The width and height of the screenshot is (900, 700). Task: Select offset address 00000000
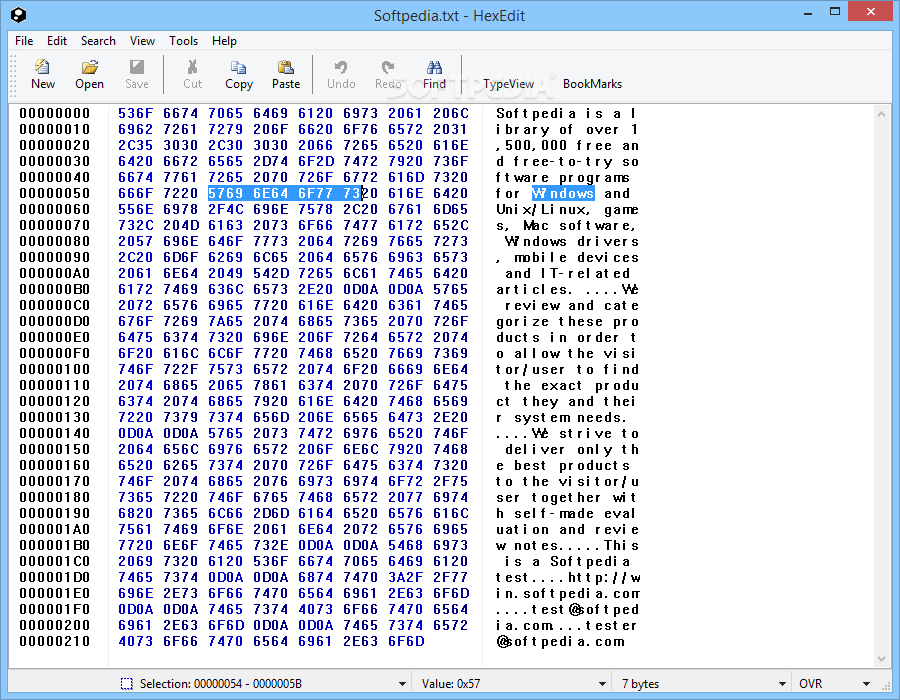point(55,114)
